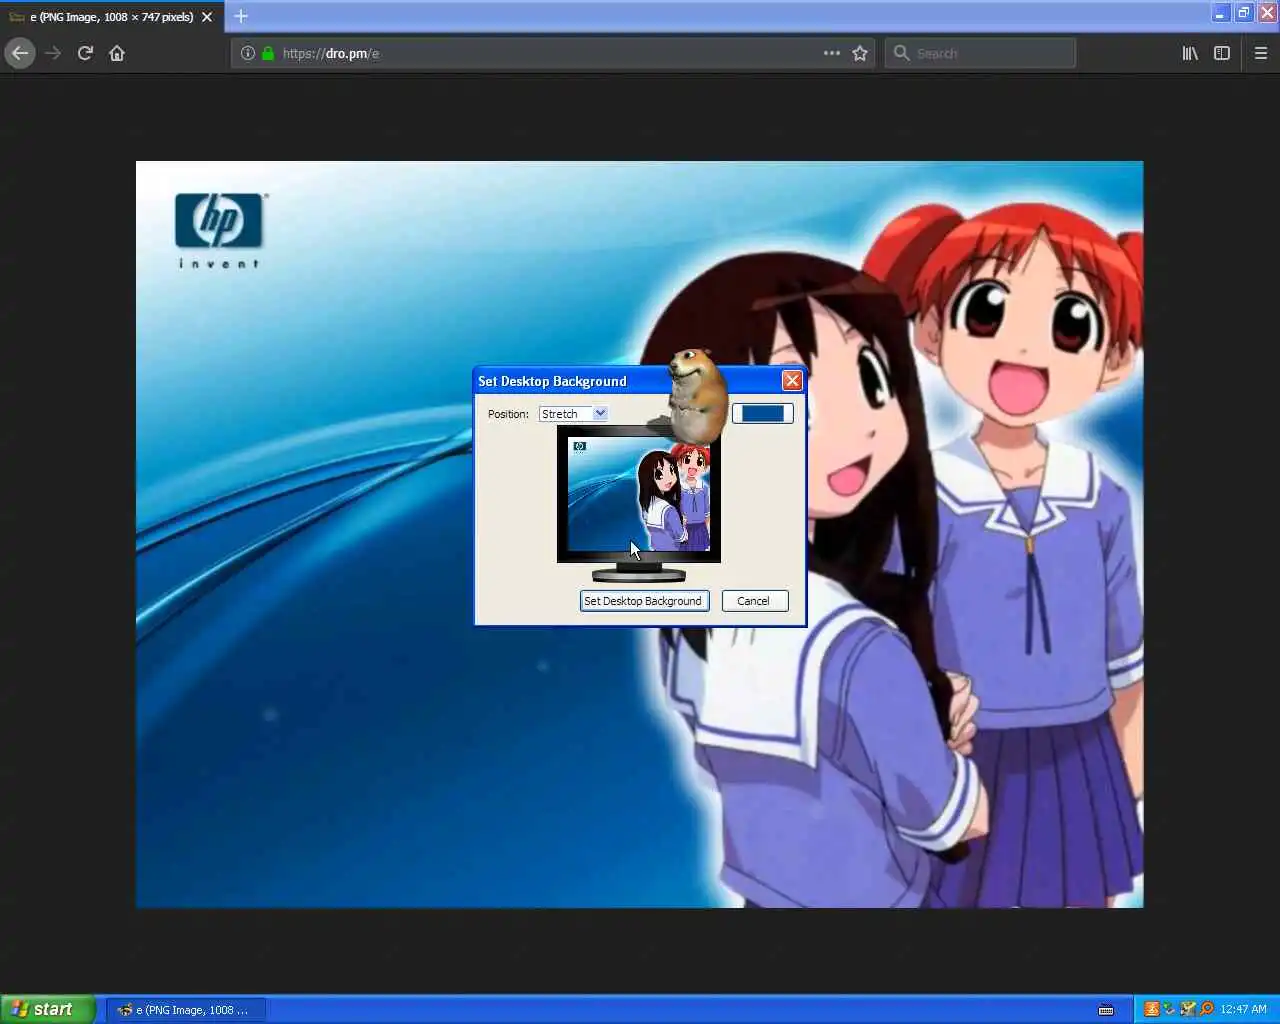Click the orange magnifier tray icon

coord(1206,1009)
